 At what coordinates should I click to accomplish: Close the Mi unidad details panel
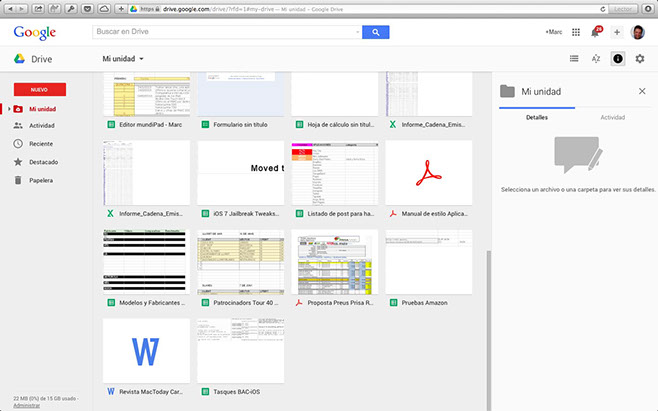[642, 91]
